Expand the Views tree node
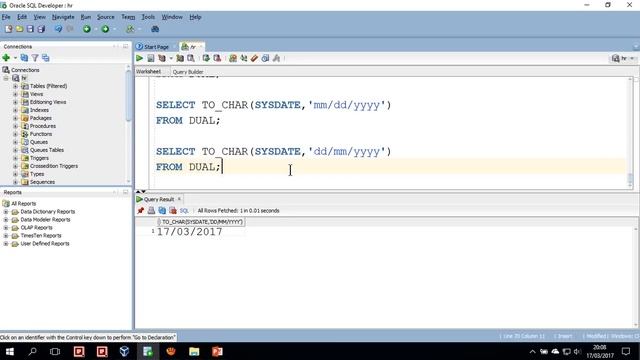640x360 pixels. pos(16,94)
